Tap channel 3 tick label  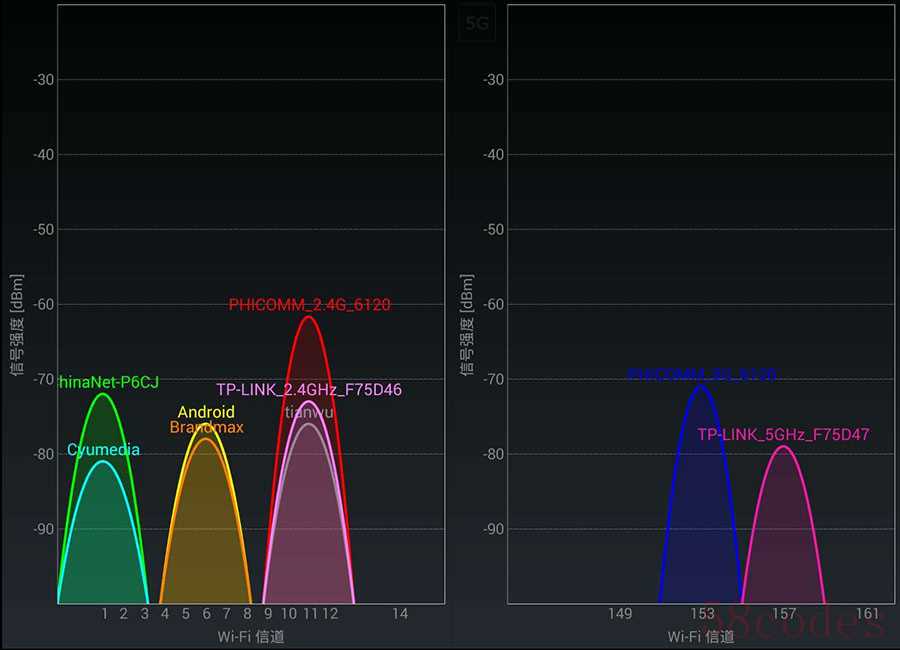tap(145, 614)
